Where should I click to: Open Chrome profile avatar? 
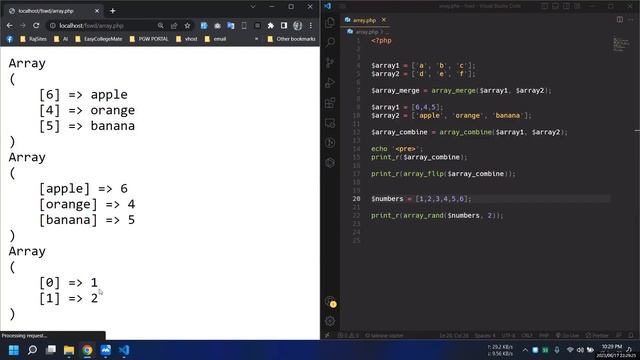(297, 25)
